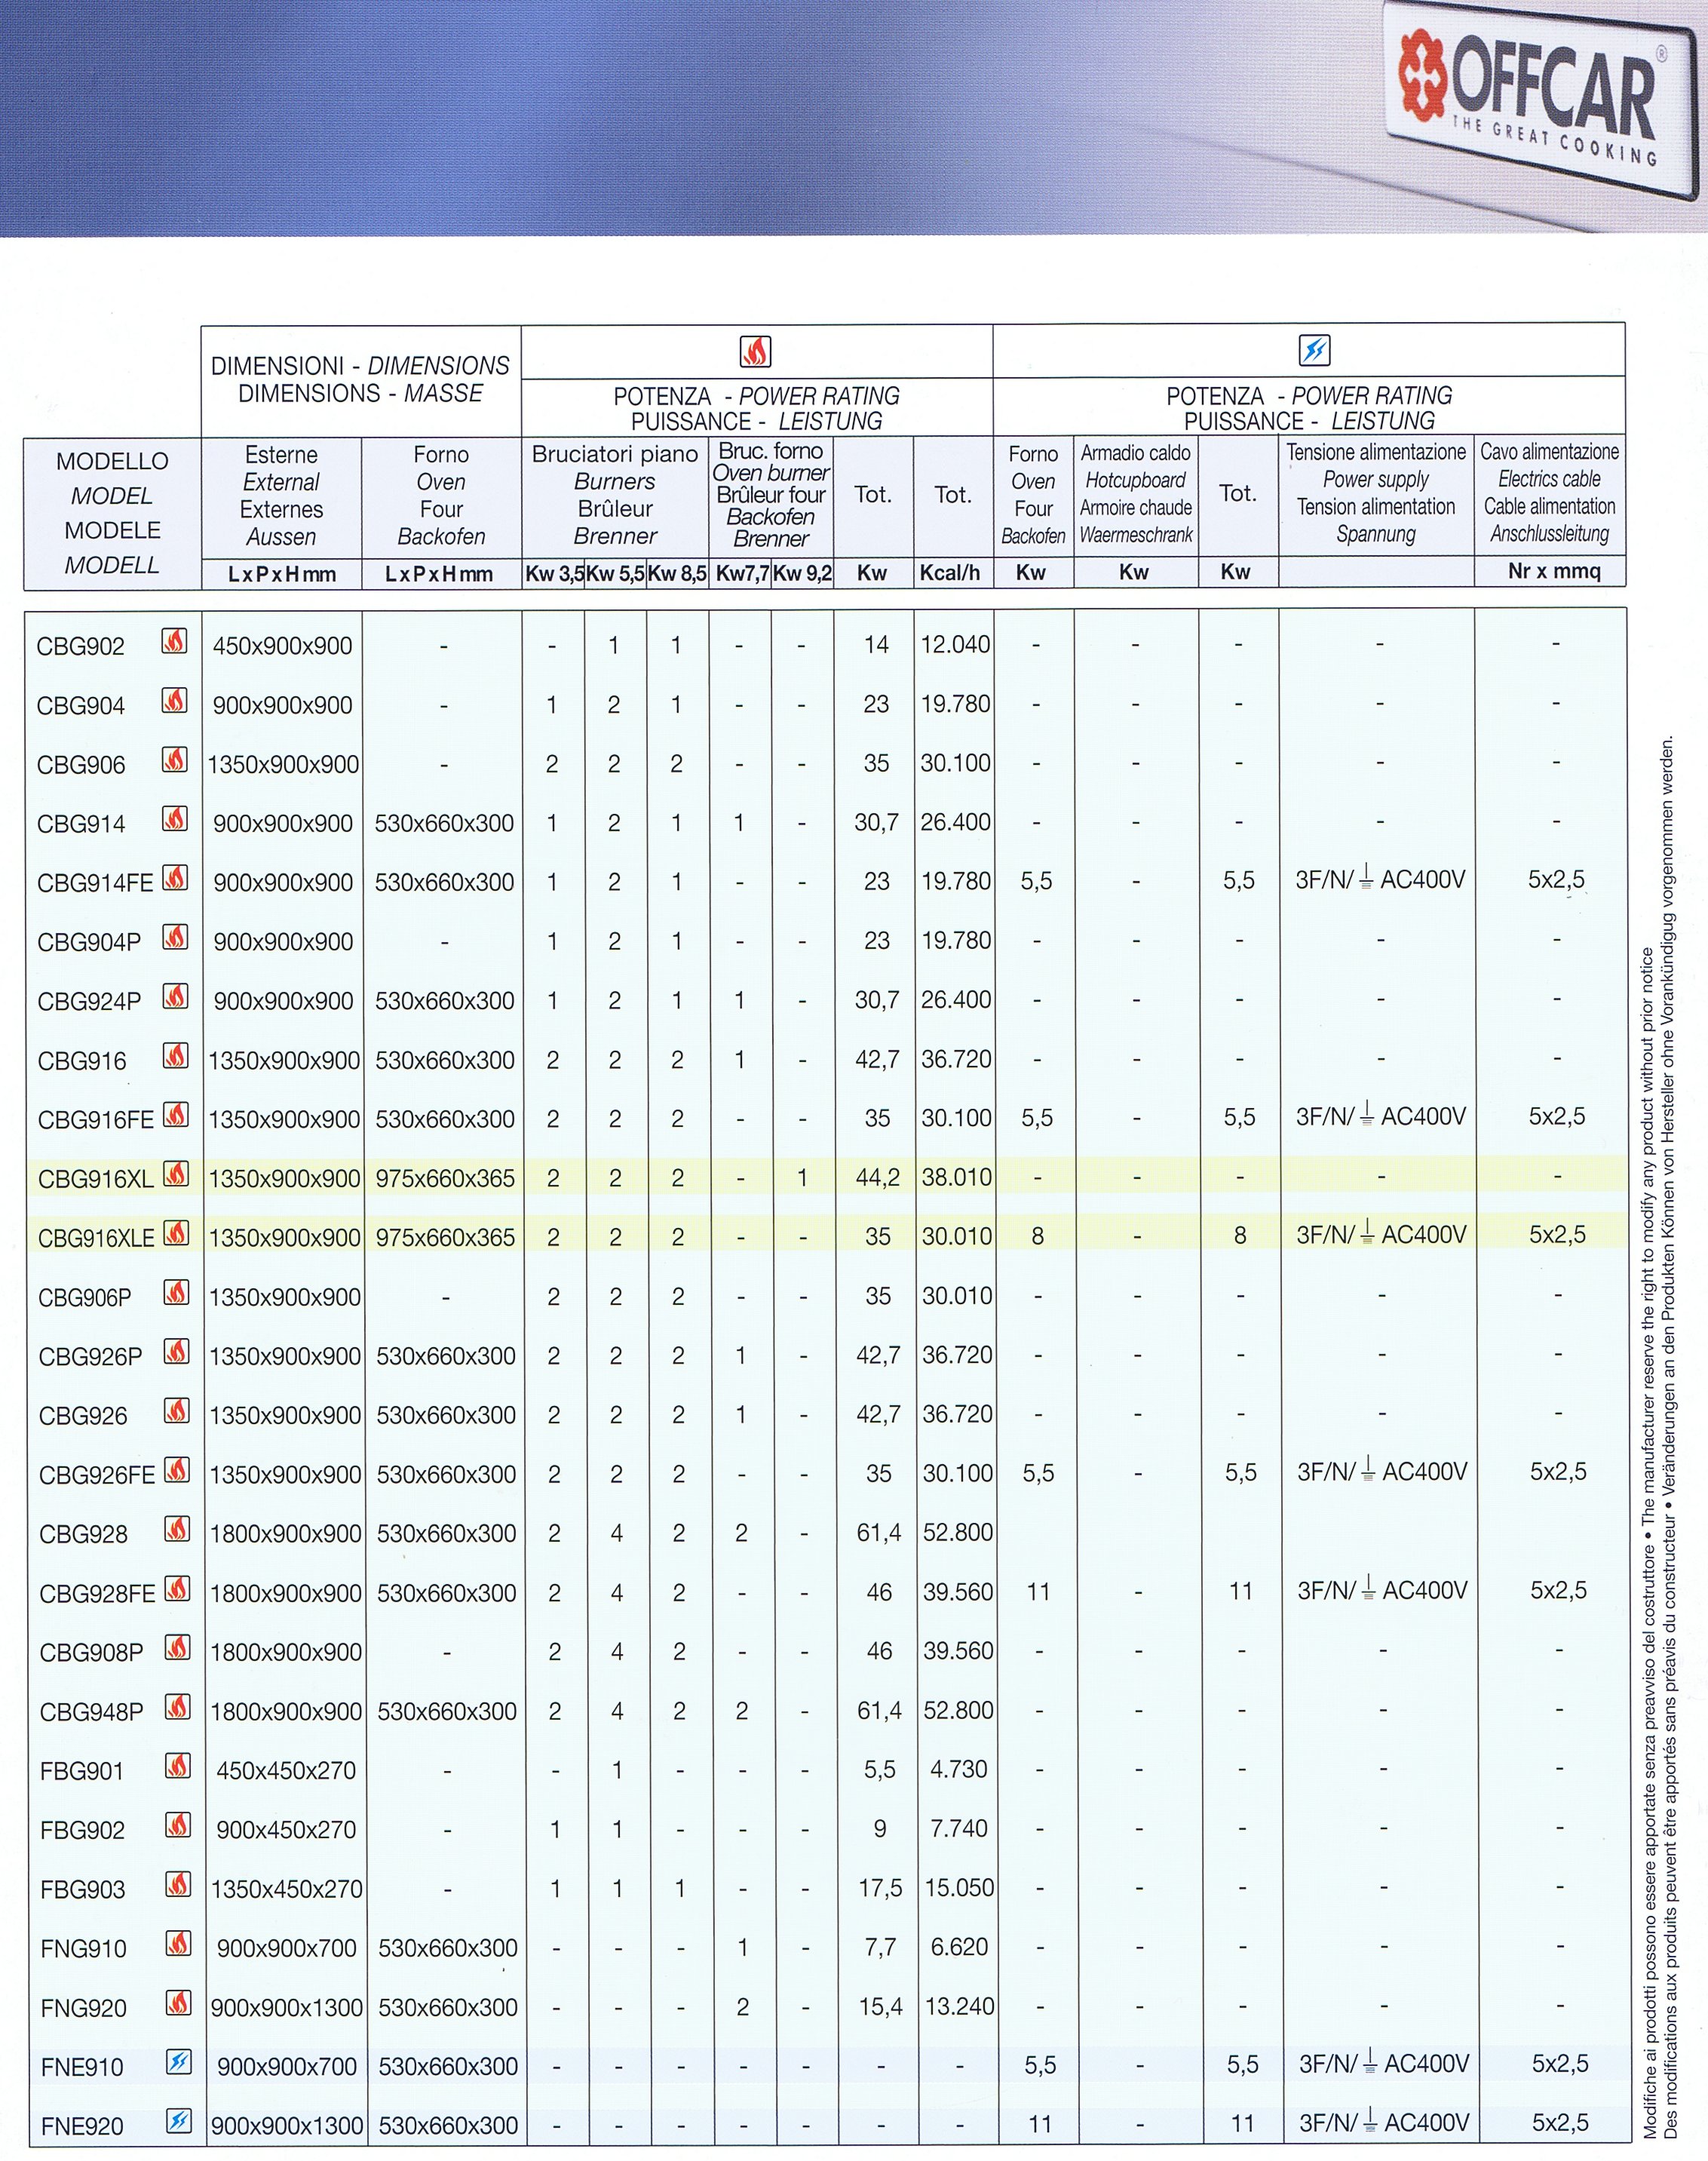Click the 7.740 Kcal/h value

pos(959,1828)
